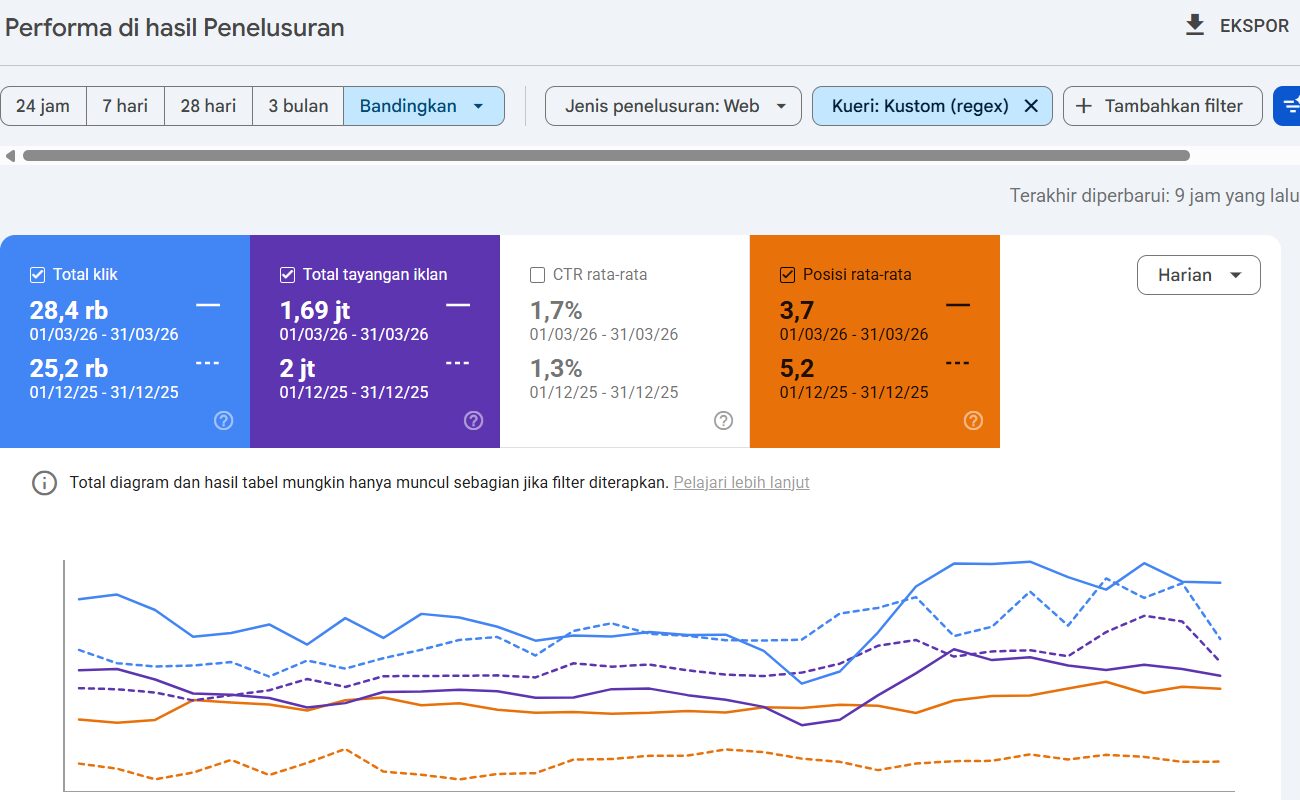Open the Bandingkan date dropdown
The image size is (1300, 800).
(424, 106)
